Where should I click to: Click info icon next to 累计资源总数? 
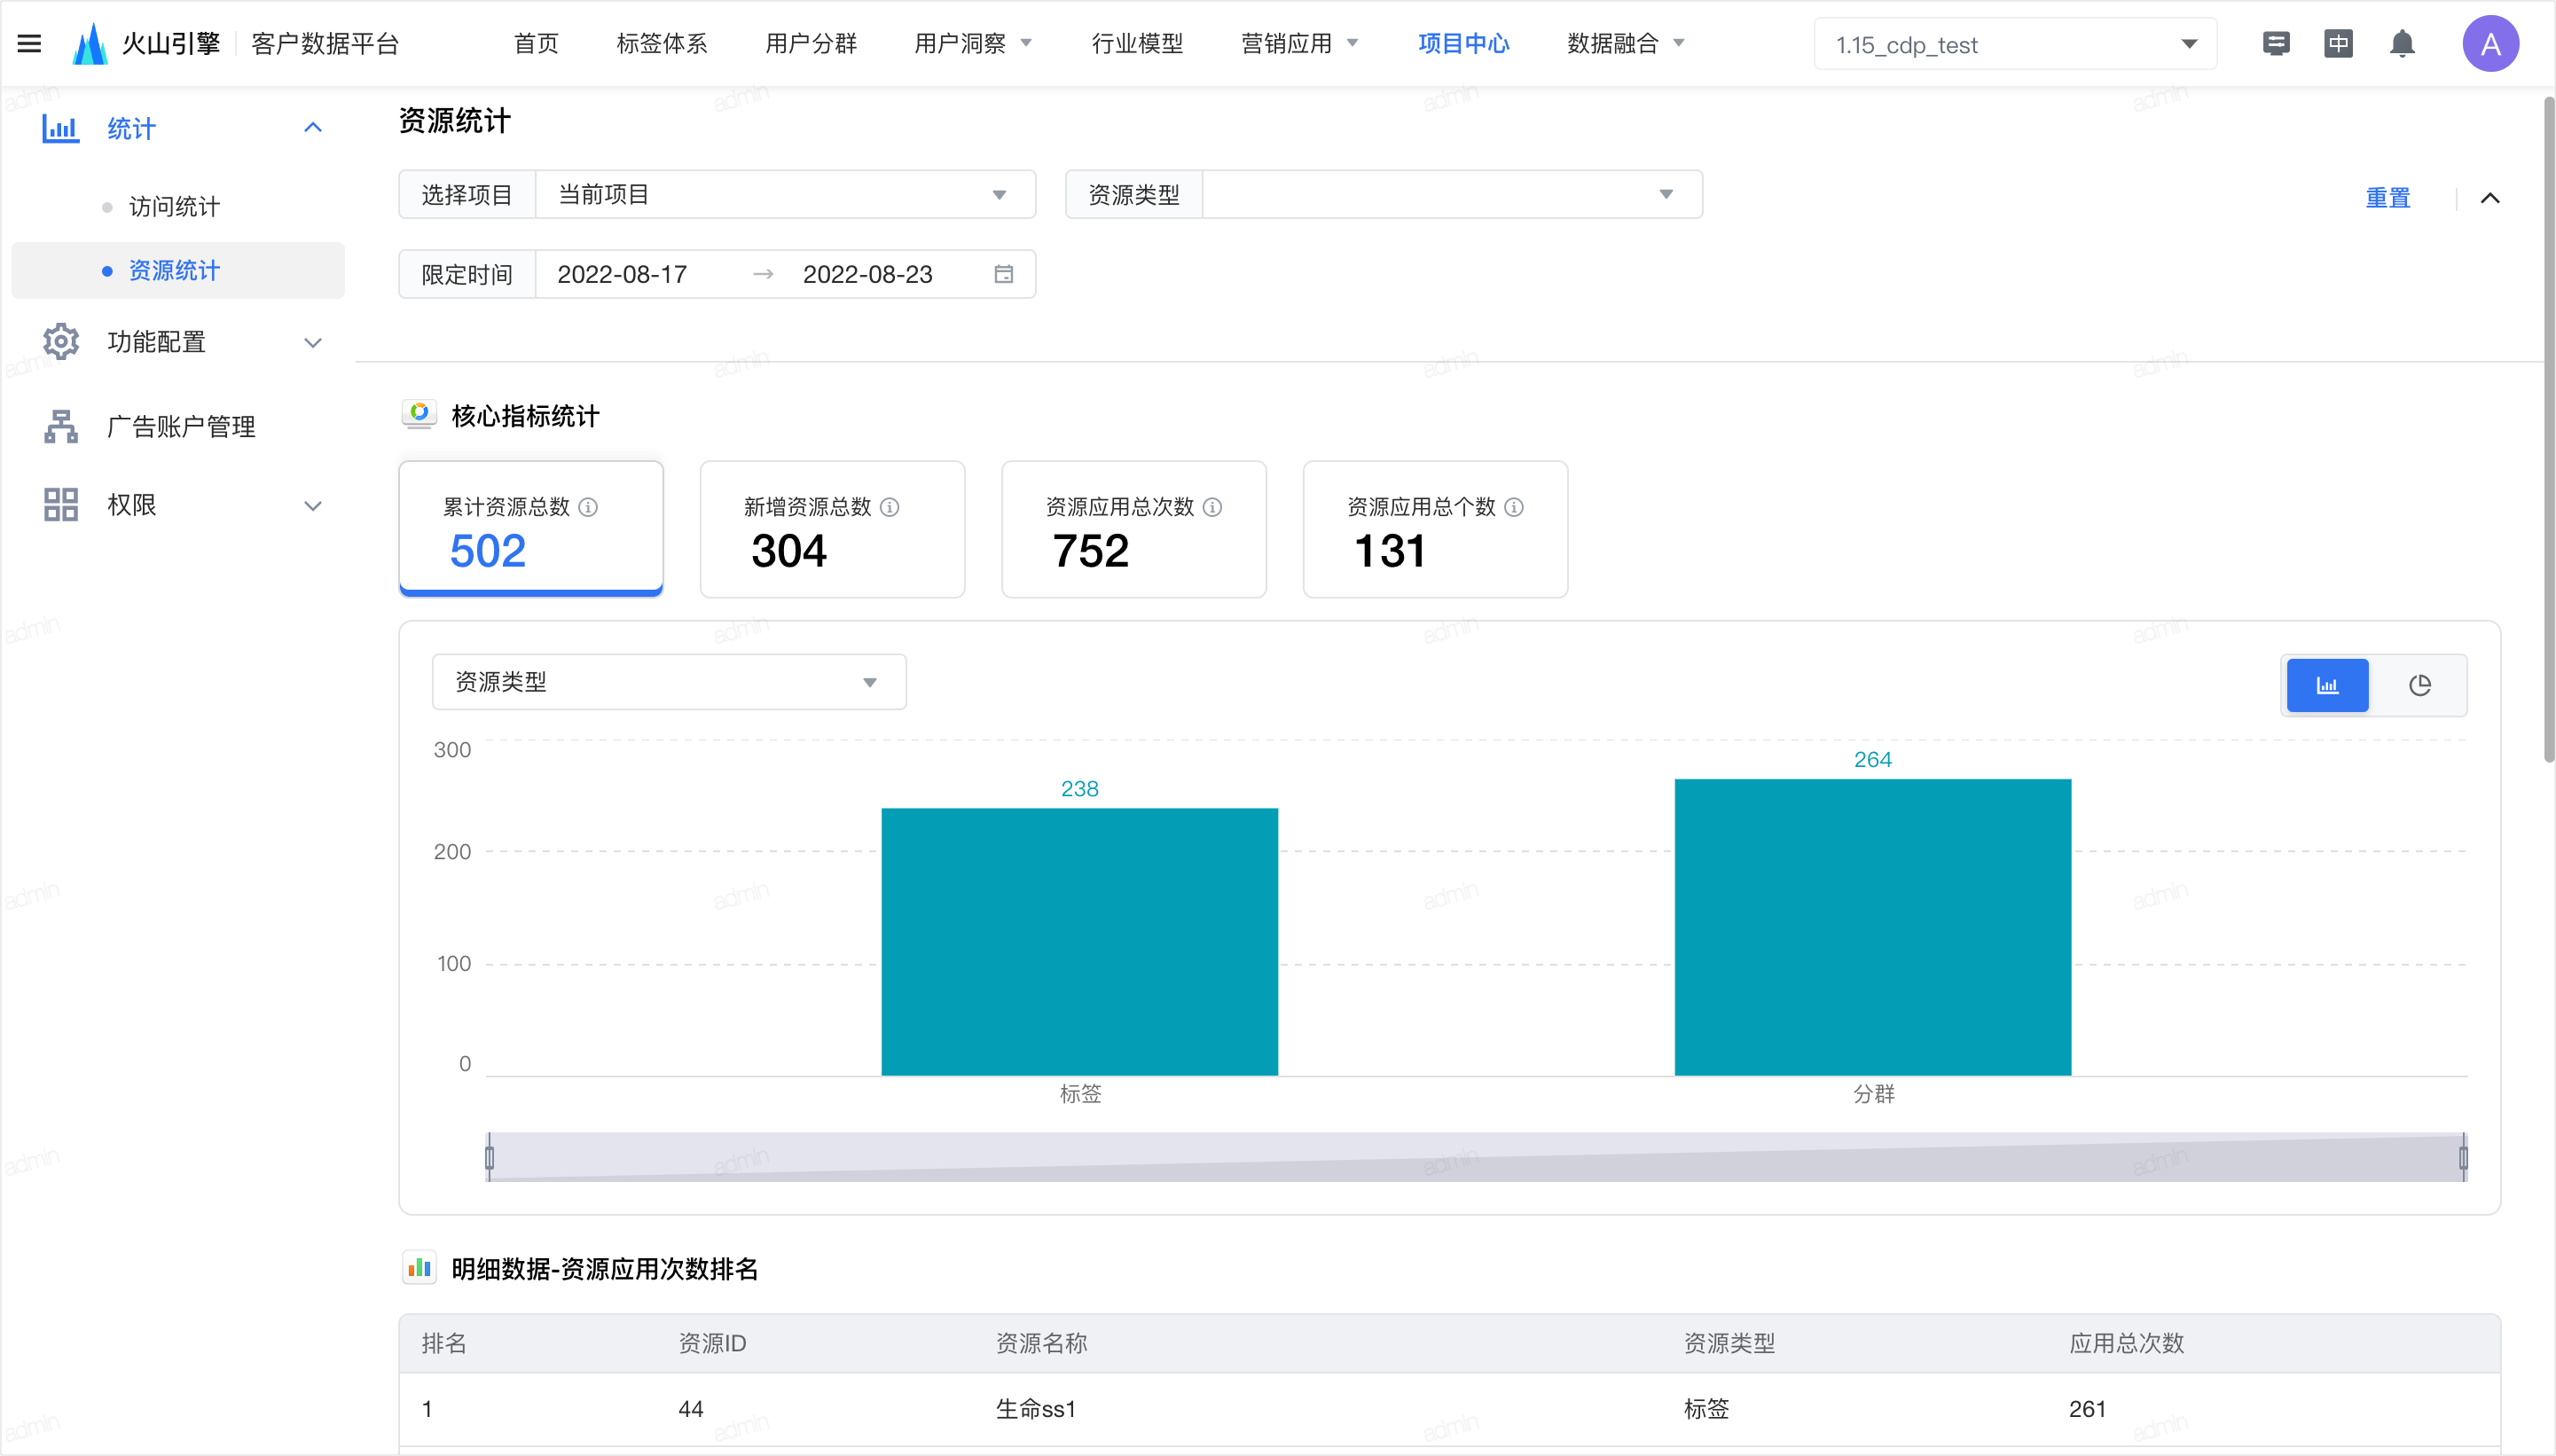588,507
